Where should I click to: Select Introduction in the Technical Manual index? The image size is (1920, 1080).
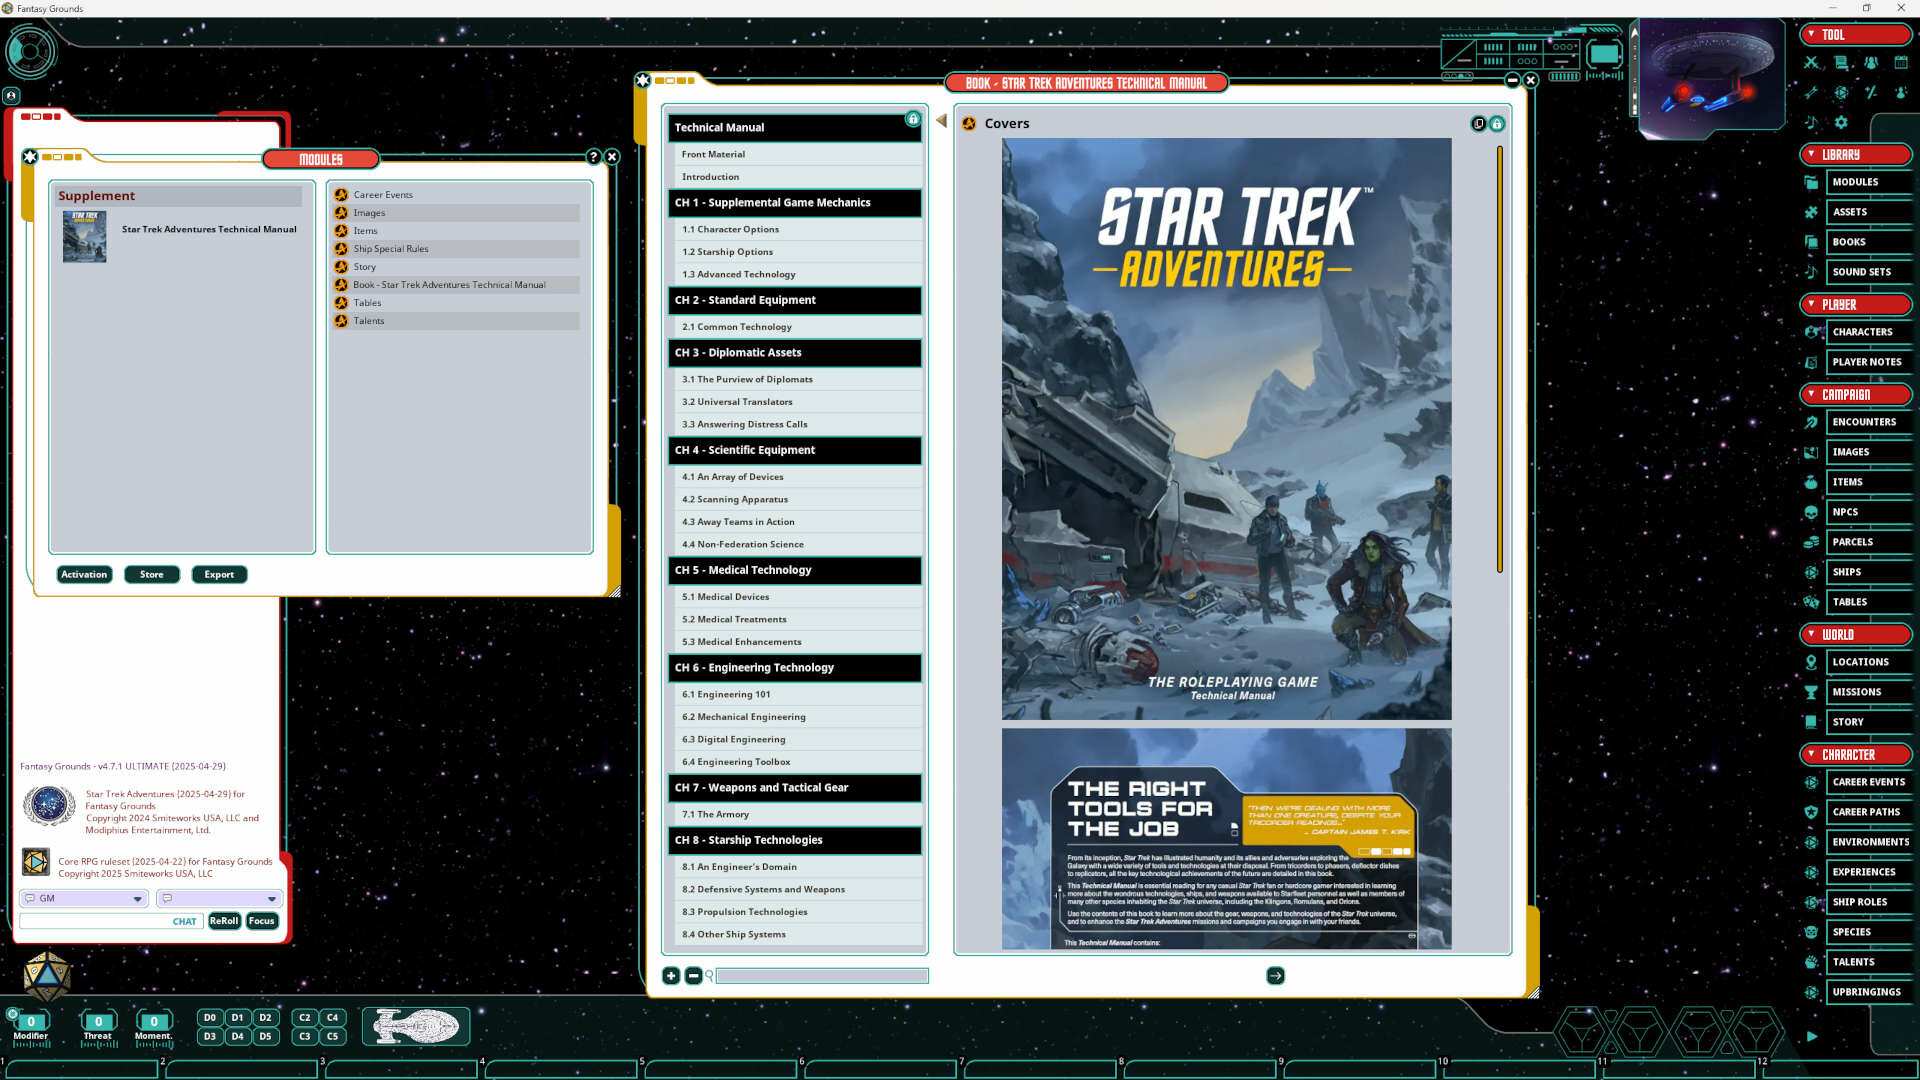click(x=711, y=176)
